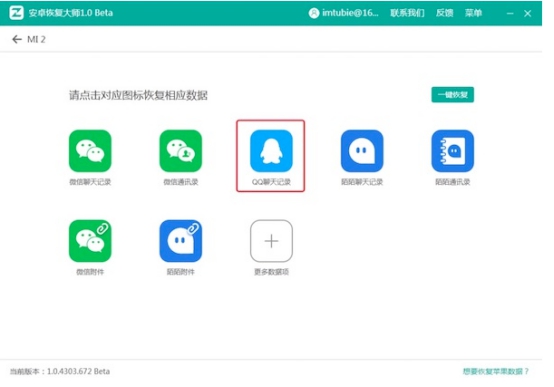Click the plus icon for 更多数据项
This screenshot has width=554, height=387.
(x=271, y=241)
